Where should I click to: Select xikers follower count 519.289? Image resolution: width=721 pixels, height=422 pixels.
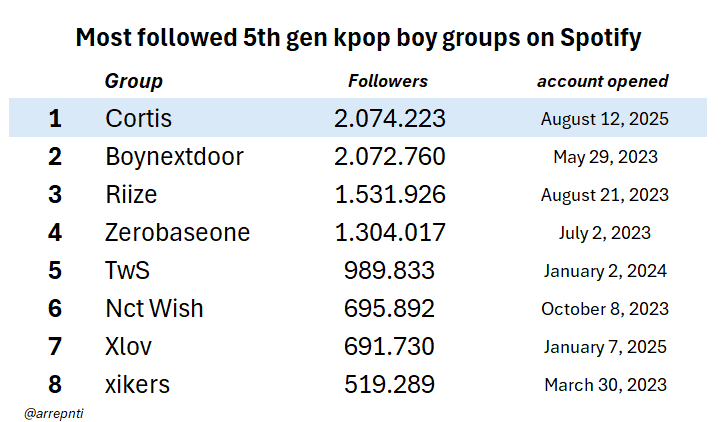click(389, 384)
